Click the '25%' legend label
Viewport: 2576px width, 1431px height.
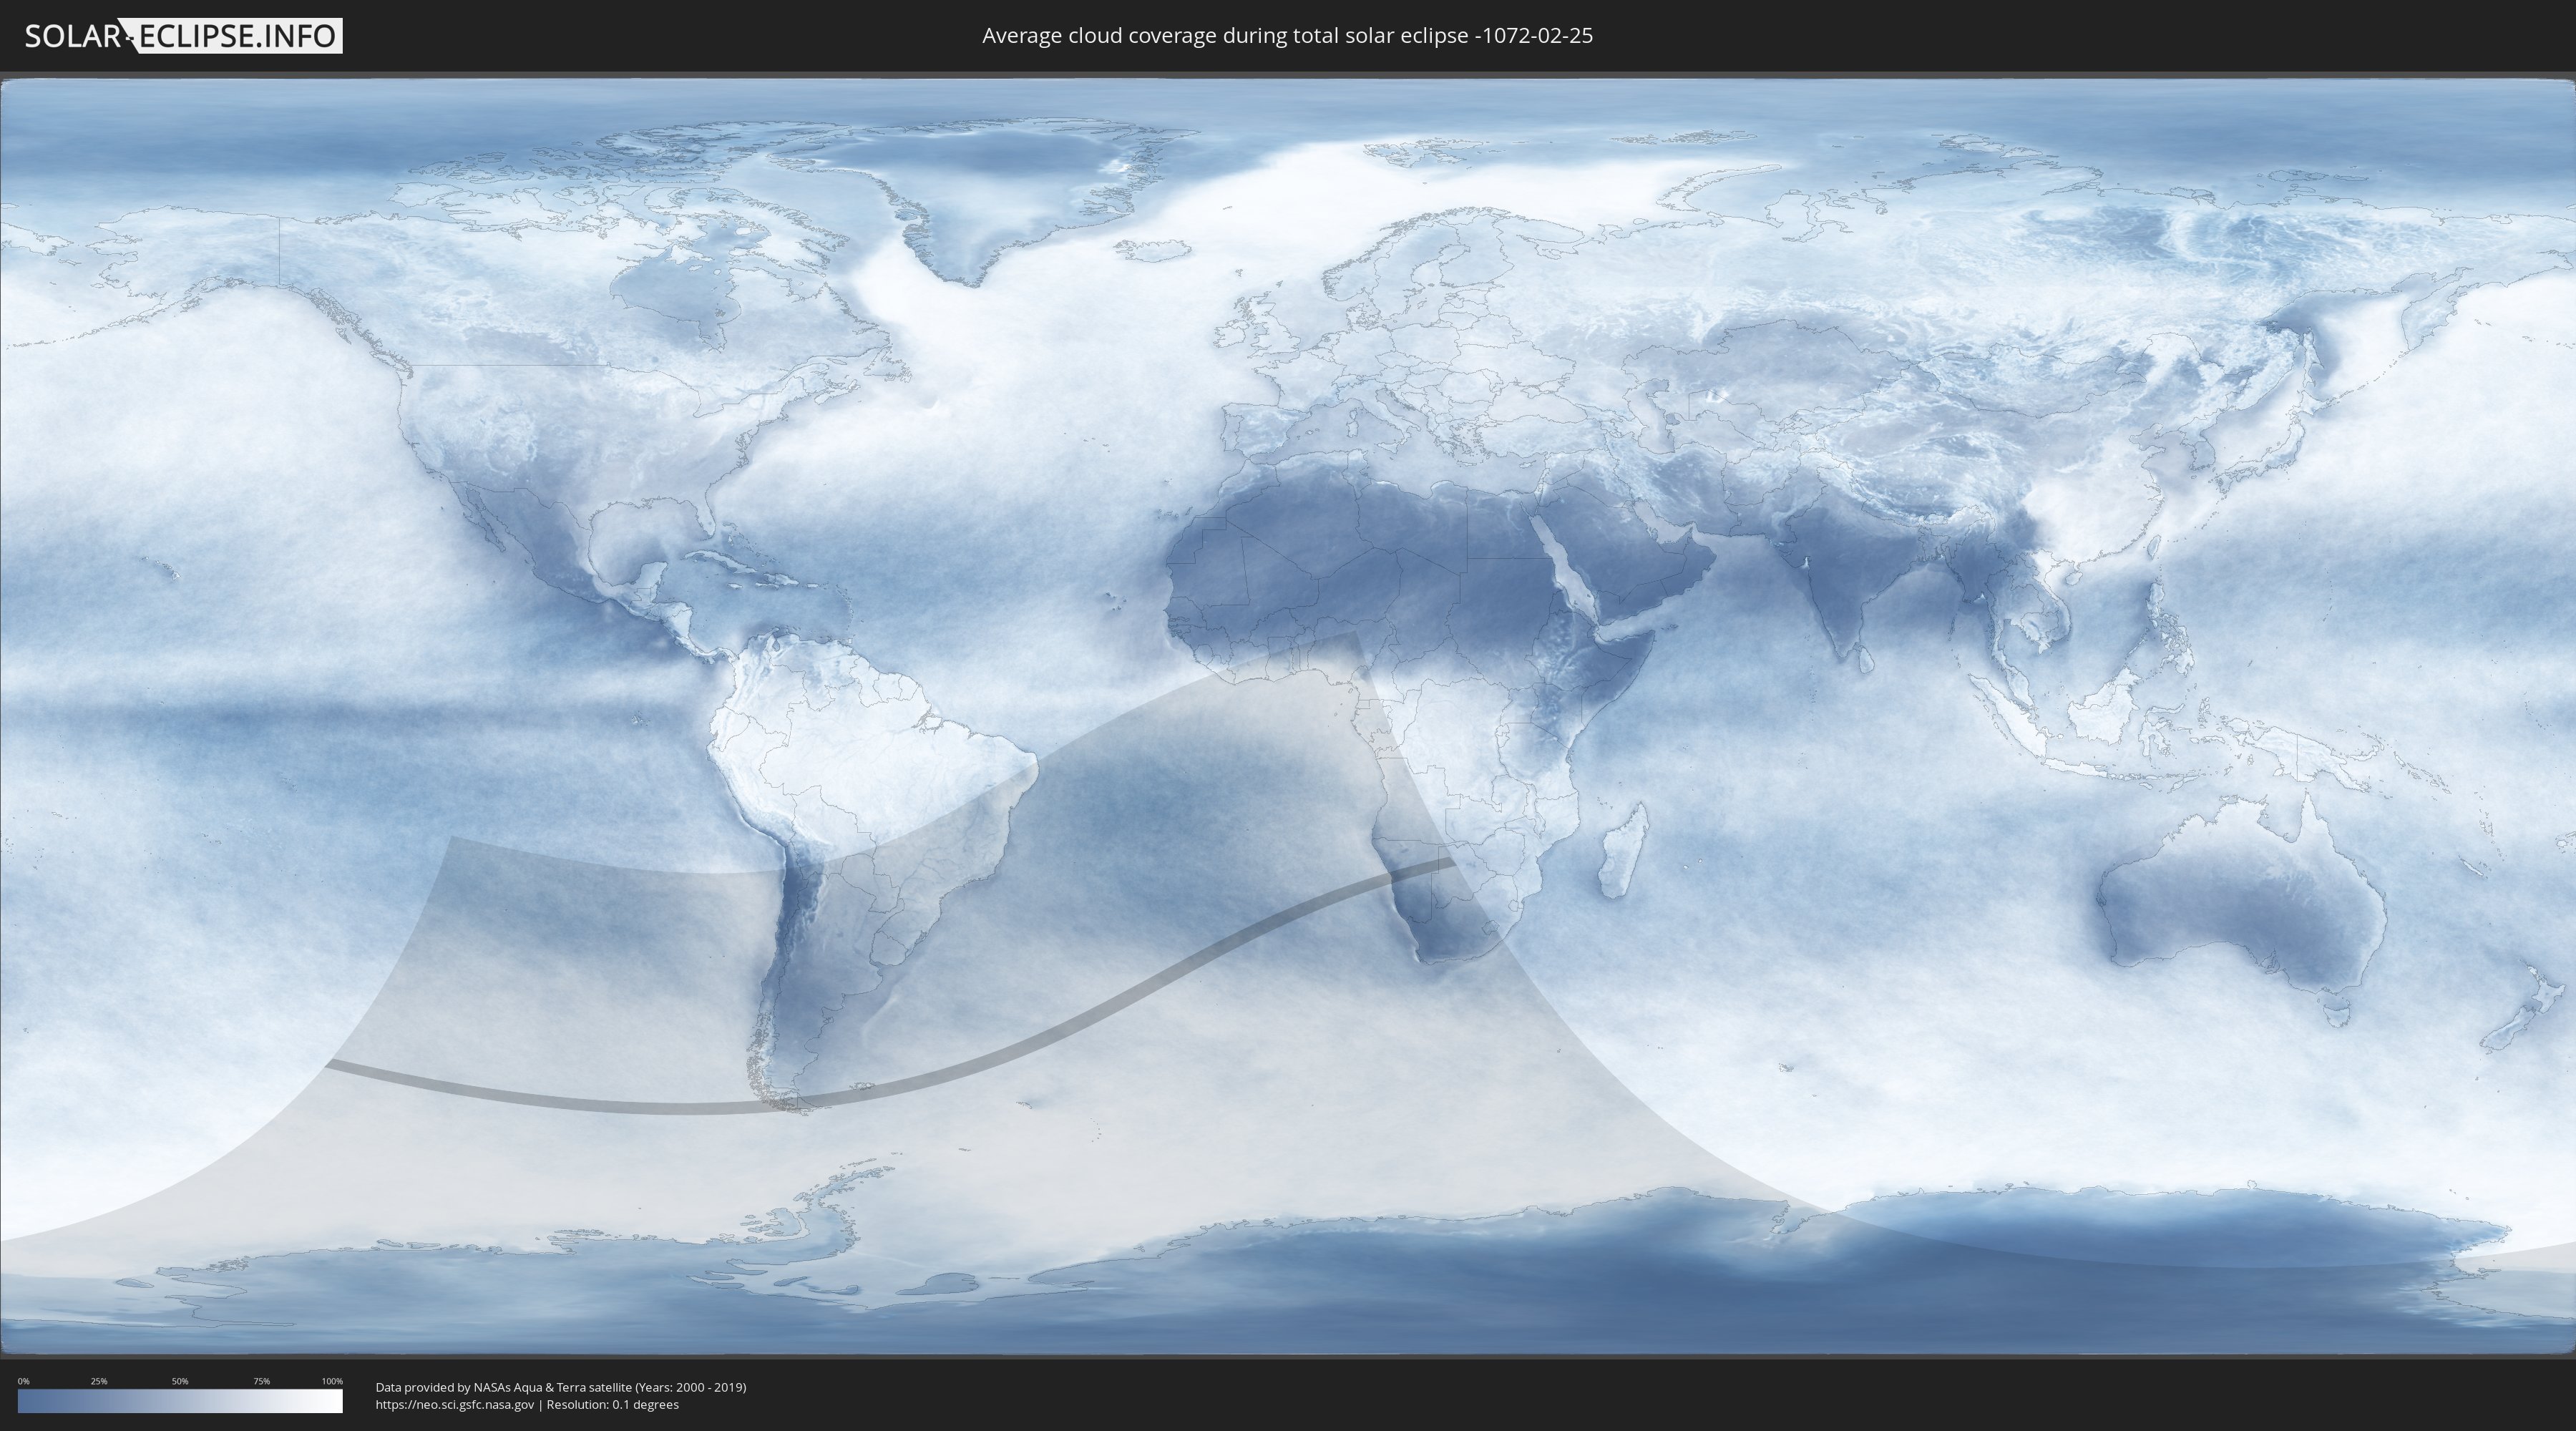pyautogui.click(x=99, y=1381)
